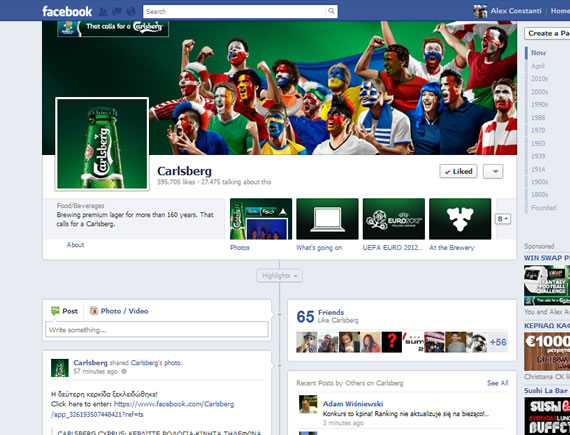The width and height of the screenshot is (570, 435).
Task: Open the Photos app thumbnail
Action: tap(261, 219)
